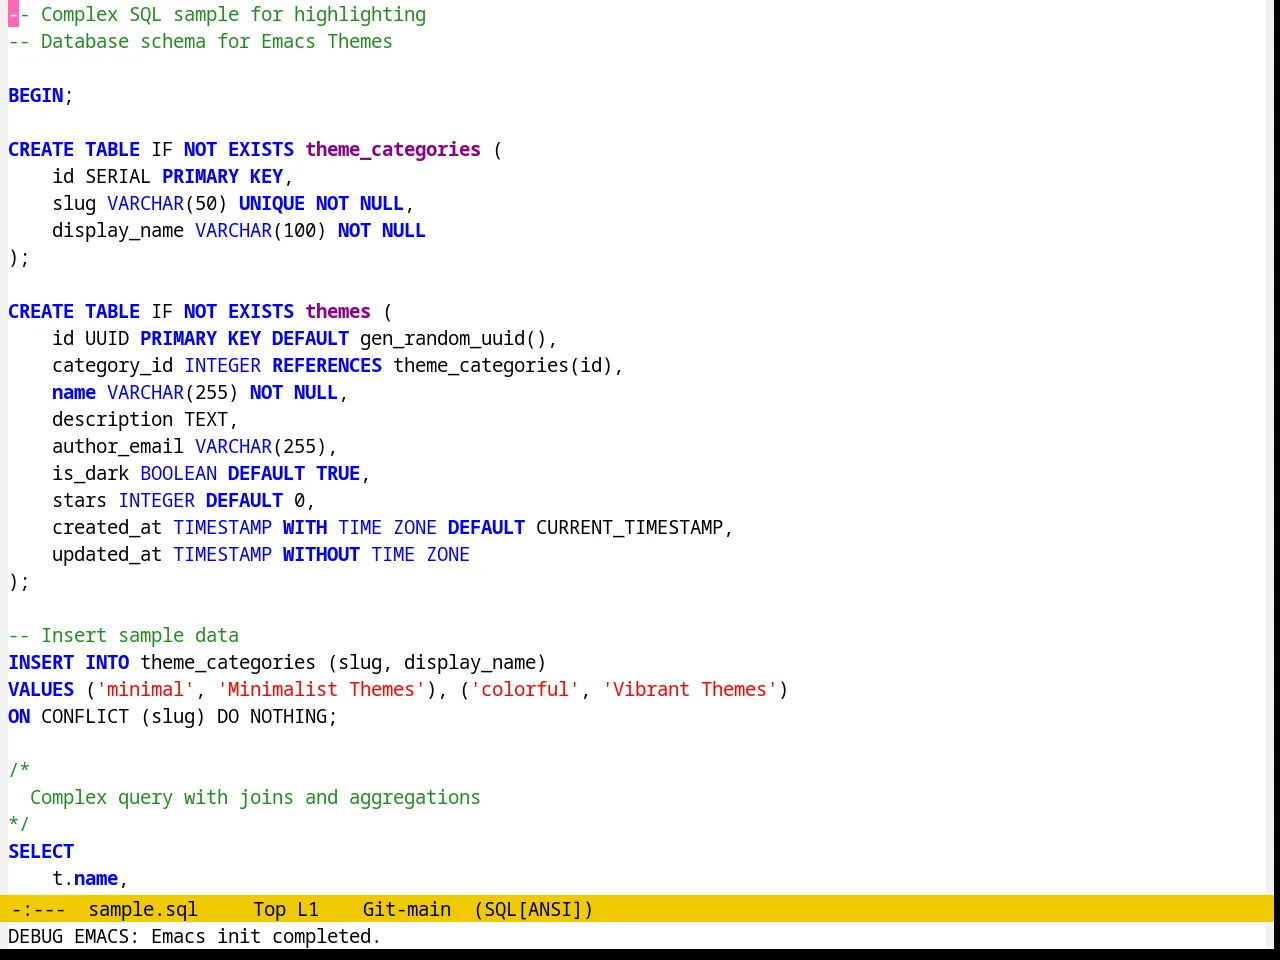Click the SERIAL type on the id line
1280x960 pixels.
[118, 176]
